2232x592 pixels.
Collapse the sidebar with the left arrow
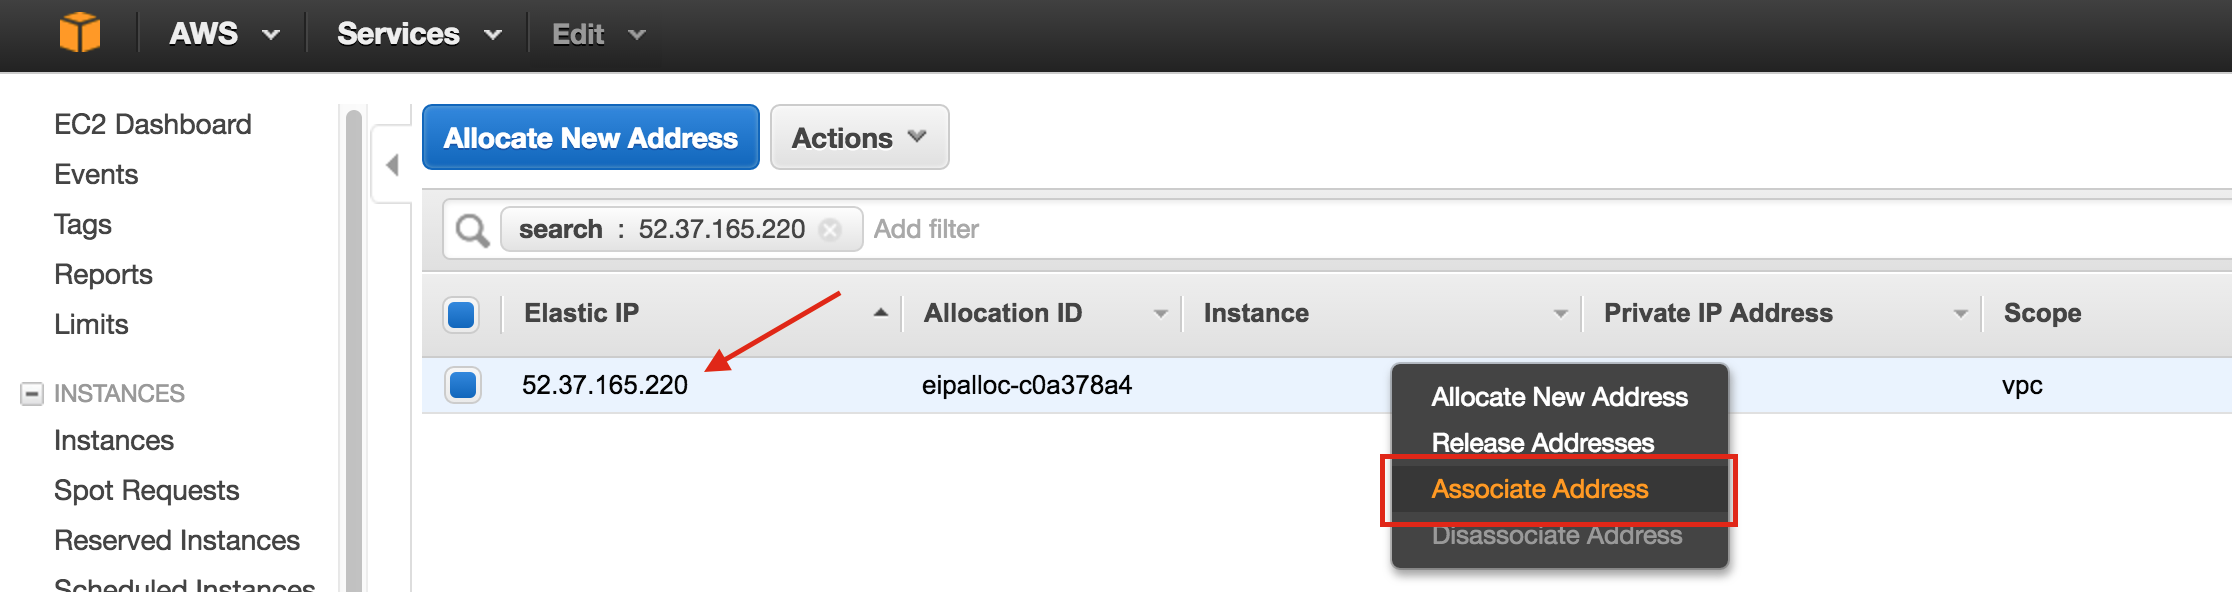392,165
